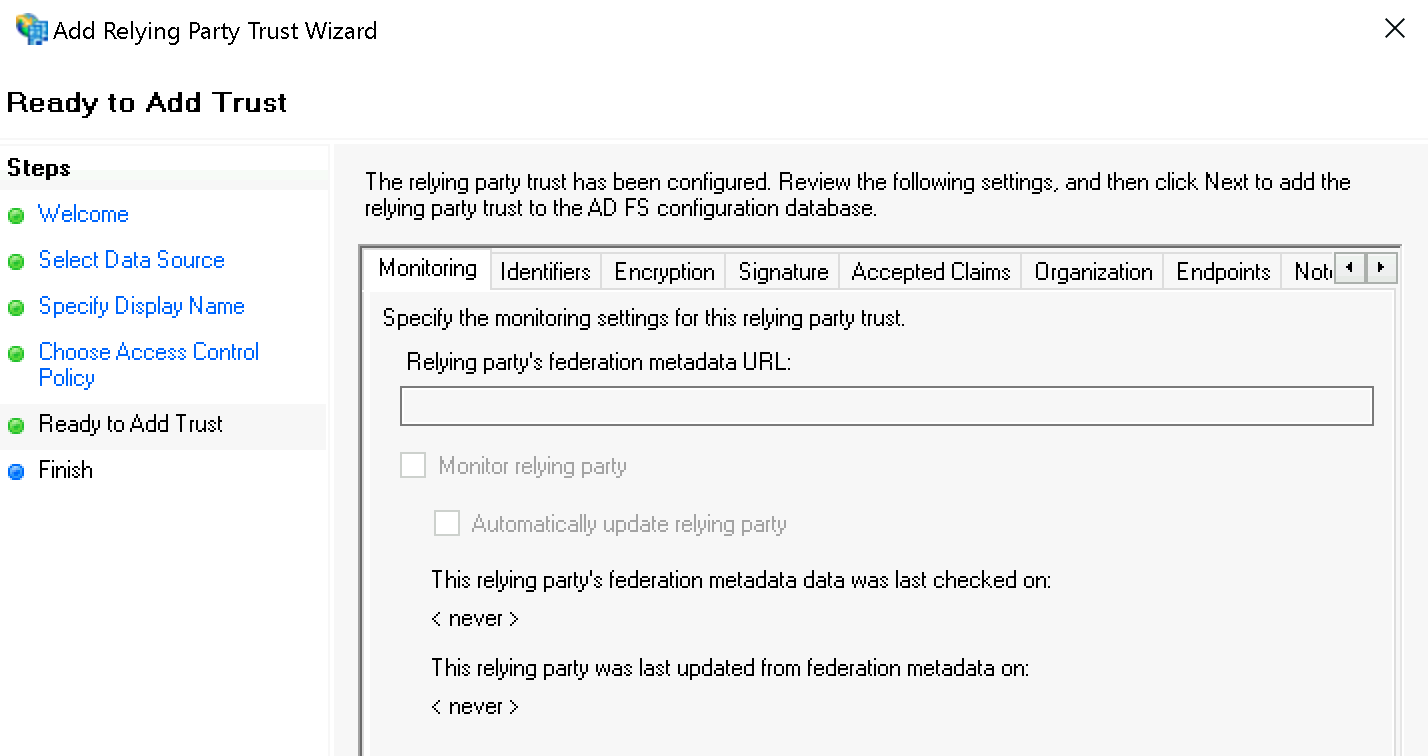Go to the Endpoints tab

1222,272
